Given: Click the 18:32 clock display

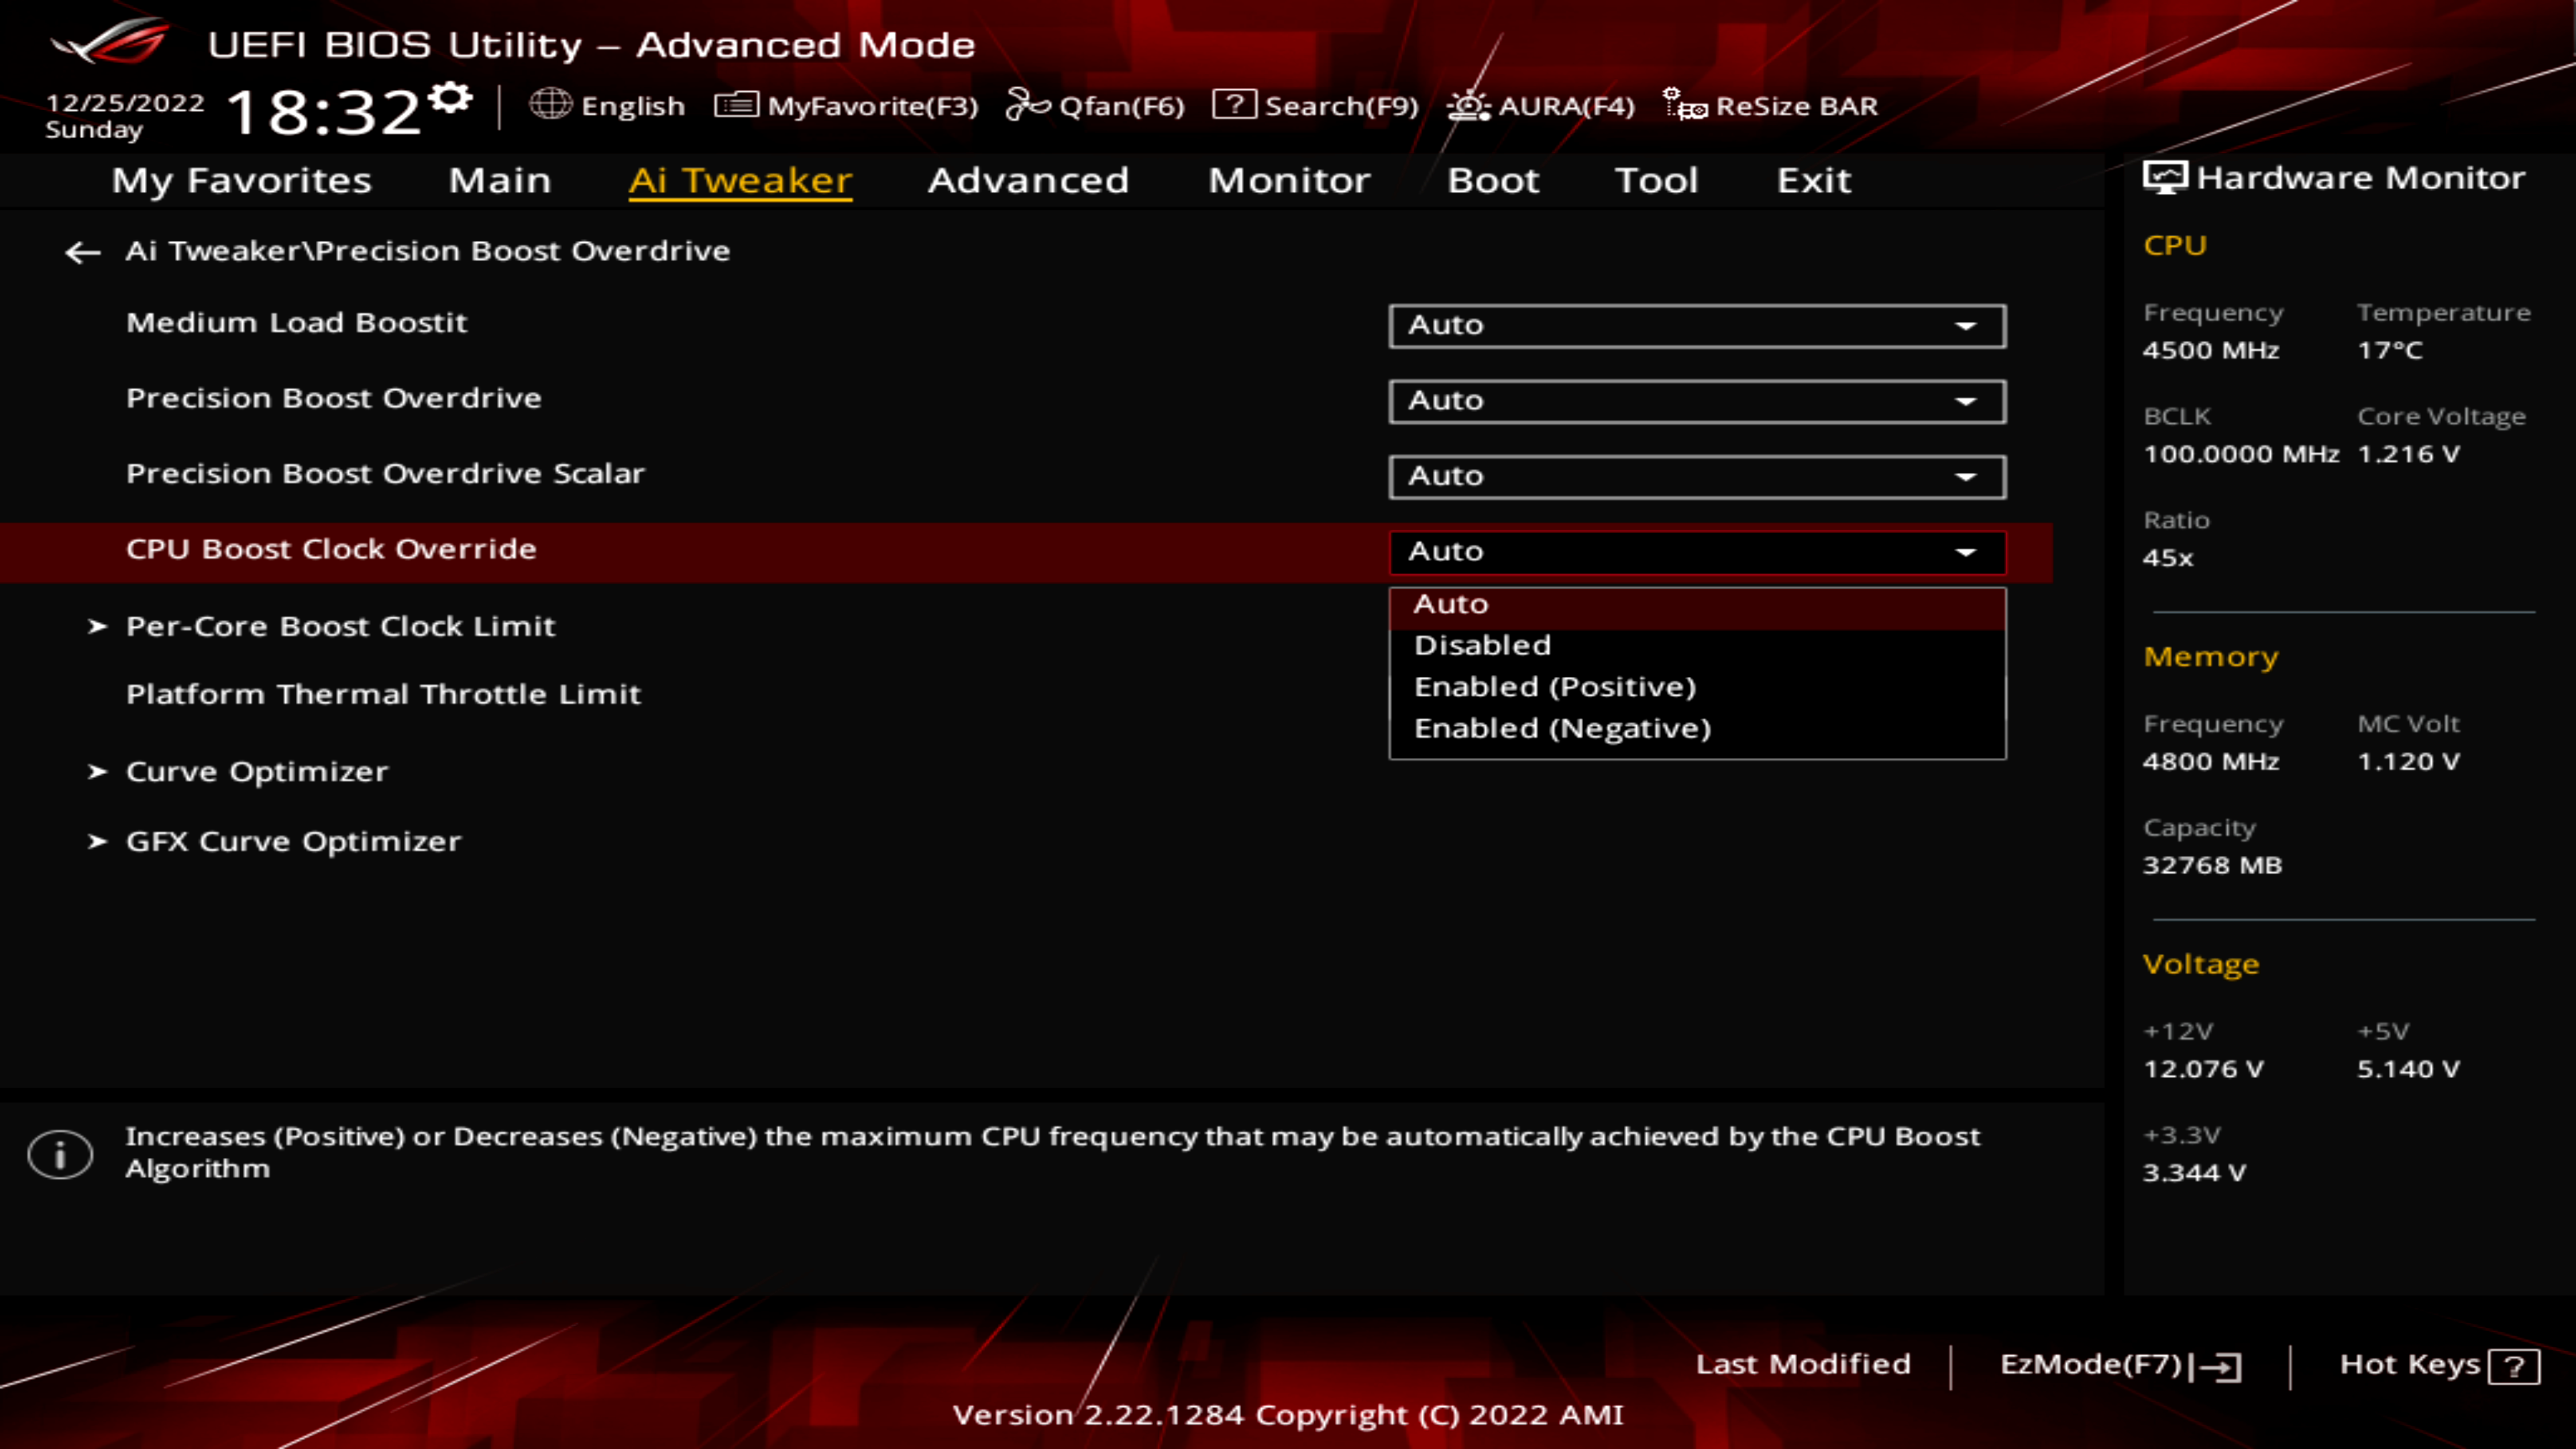Looking at the screenshot, I should pyautogui.click(x=323, y=111).
